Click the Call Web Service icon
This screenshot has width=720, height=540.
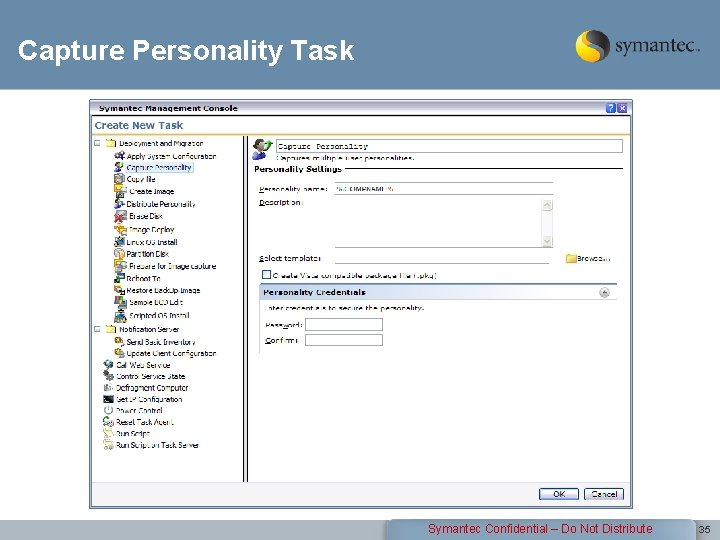[x=108, y=365]
